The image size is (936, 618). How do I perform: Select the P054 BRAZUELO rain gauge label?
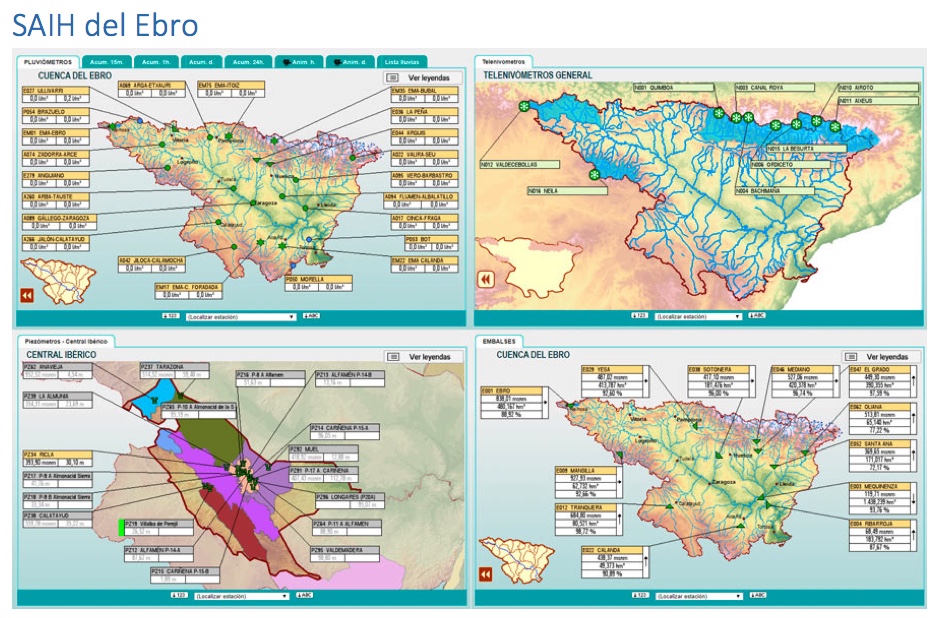point(56,112)
